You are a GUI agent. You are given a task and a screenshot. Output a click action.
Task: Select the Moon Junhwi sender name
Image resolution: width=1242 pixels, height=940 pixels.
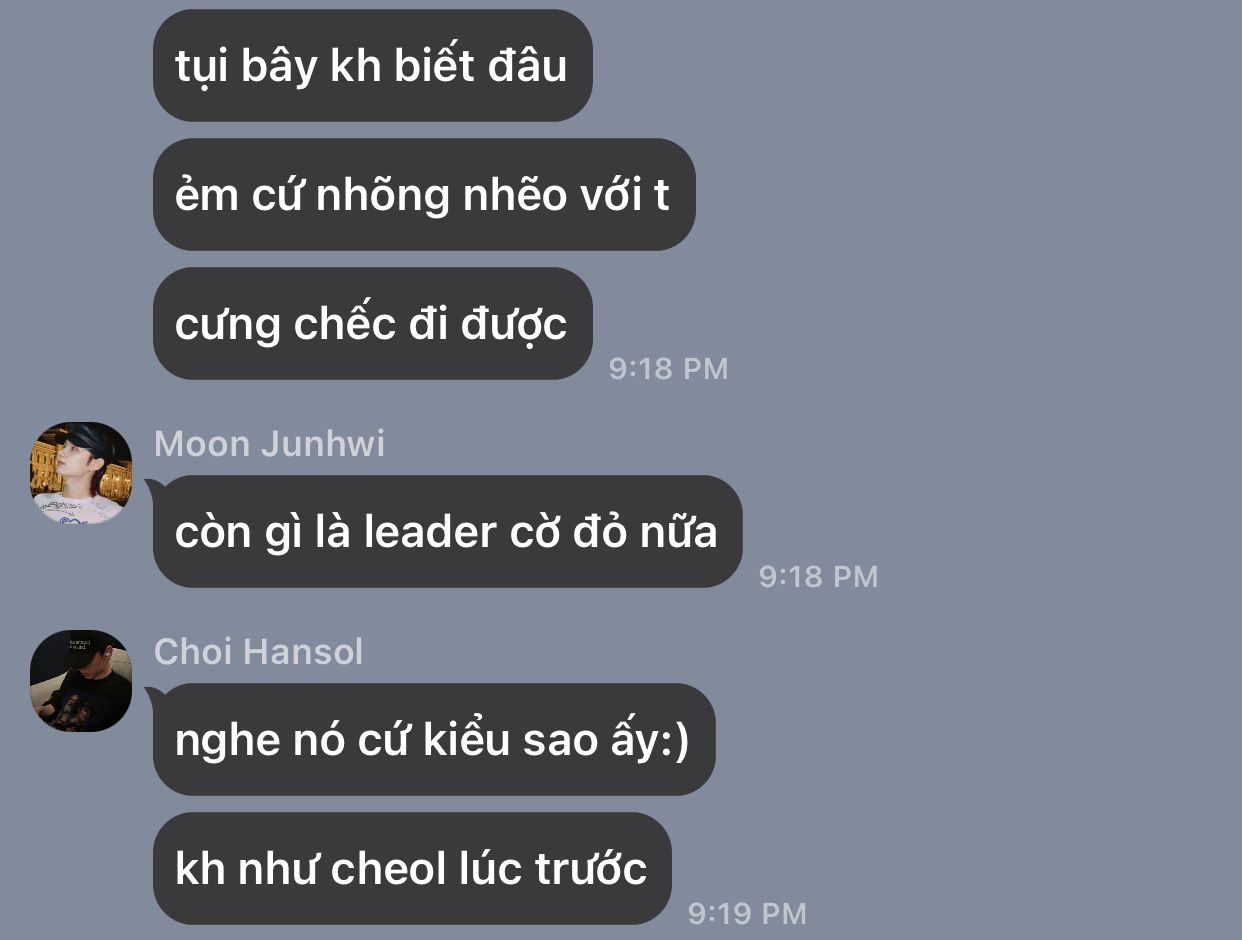tap(270, 444)
